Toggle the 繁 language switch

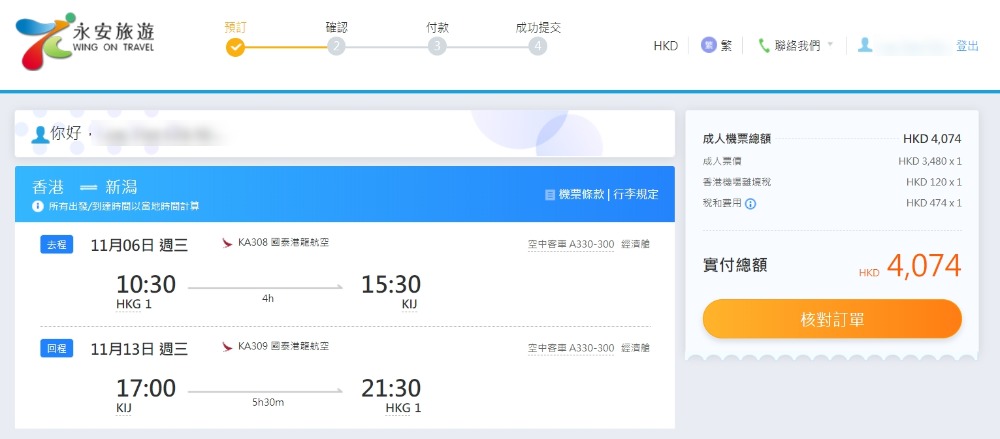tap(718, 45)
